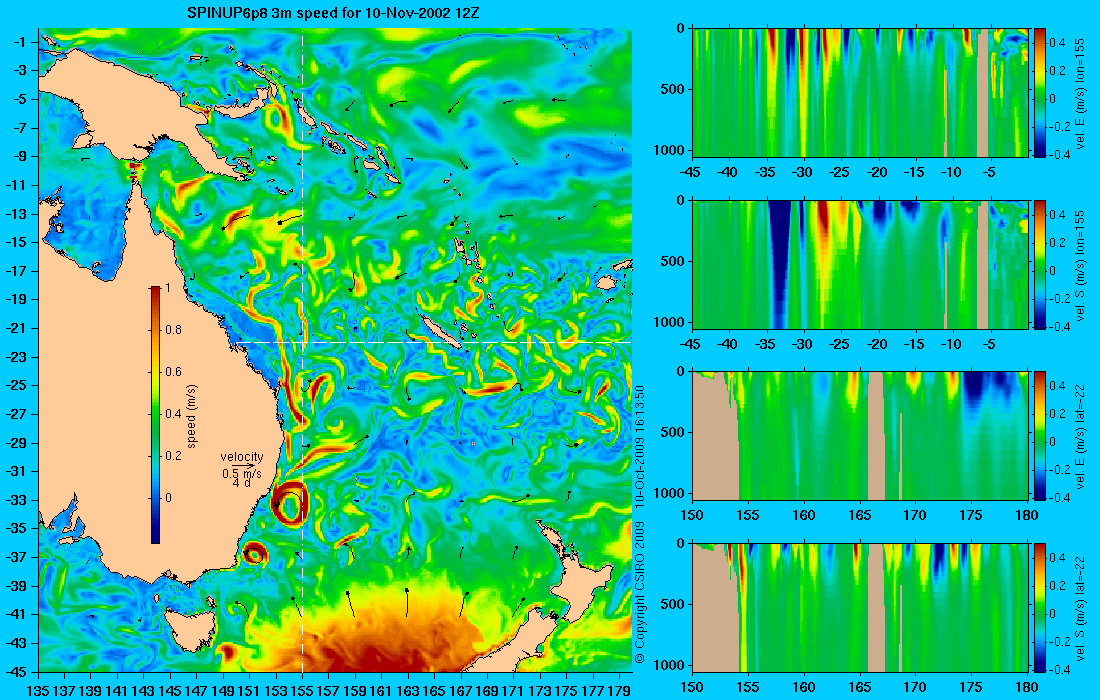The height and width of the screenshot is (700, 1100).
Task: Click the "vel. S (m/s) lat=-22" colorbar label
Action: click(x=1080, y=608)
